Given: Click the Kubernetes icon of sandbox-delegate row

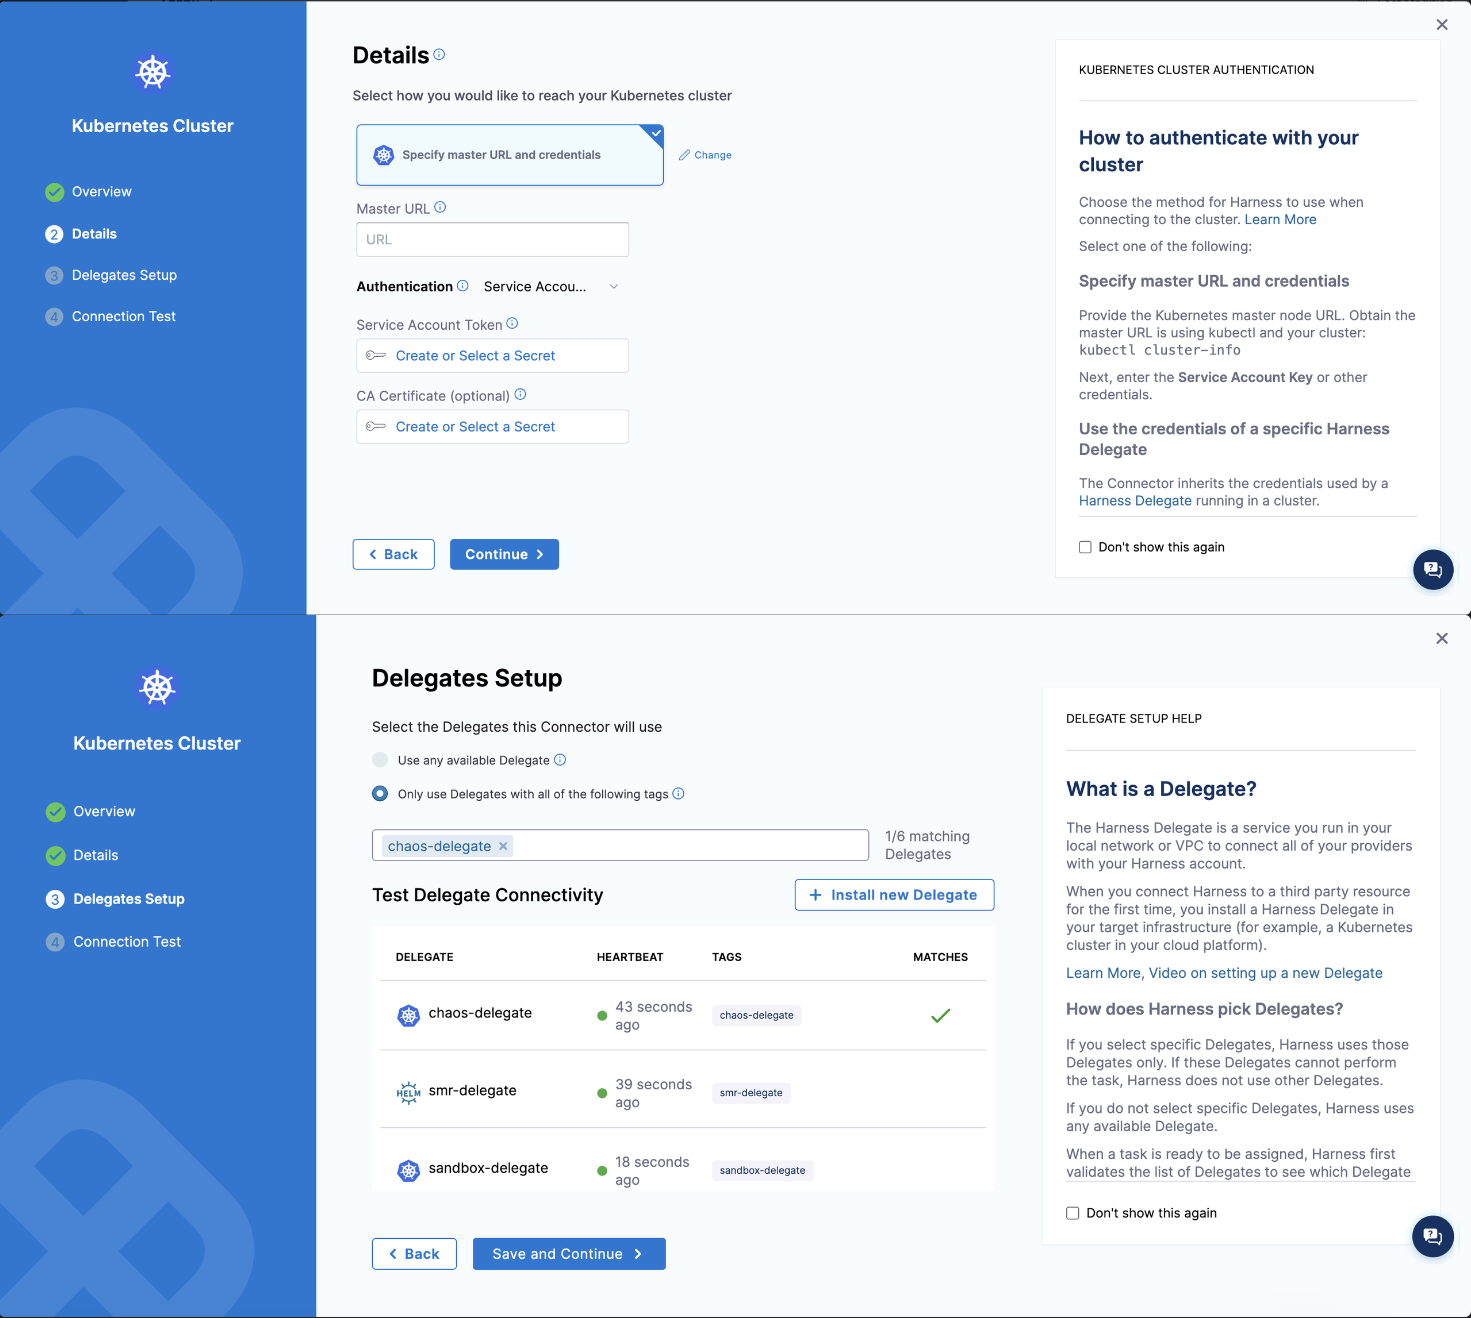Looking at the screenshot, I should tap(409, 1171).
